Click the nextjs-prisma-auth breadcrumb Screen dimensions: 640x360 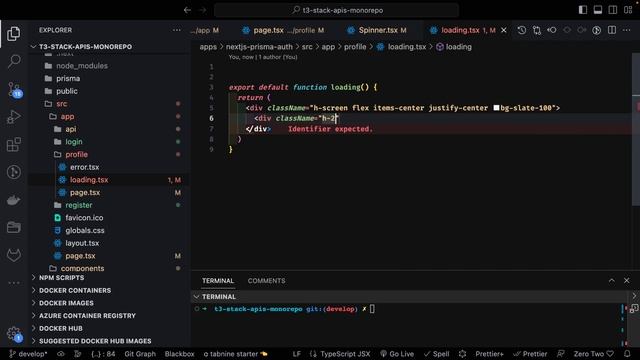tap(259, 47)
